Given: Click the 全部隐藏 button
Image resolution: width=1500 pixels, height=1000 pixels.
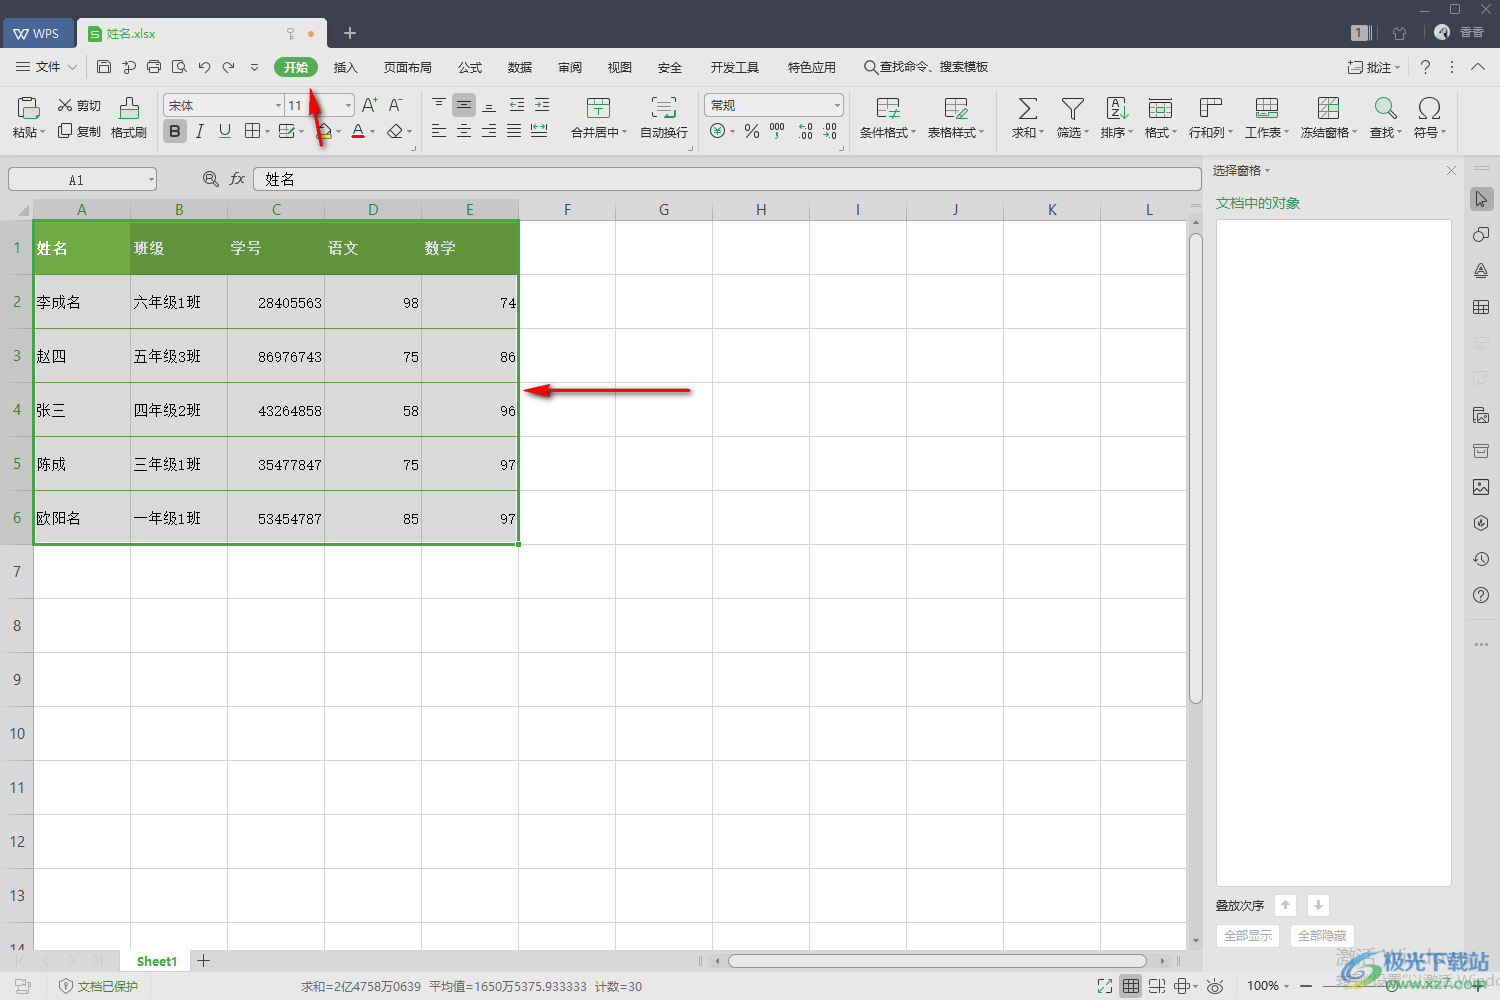Looking at the screenshot, I should 1322,936.
